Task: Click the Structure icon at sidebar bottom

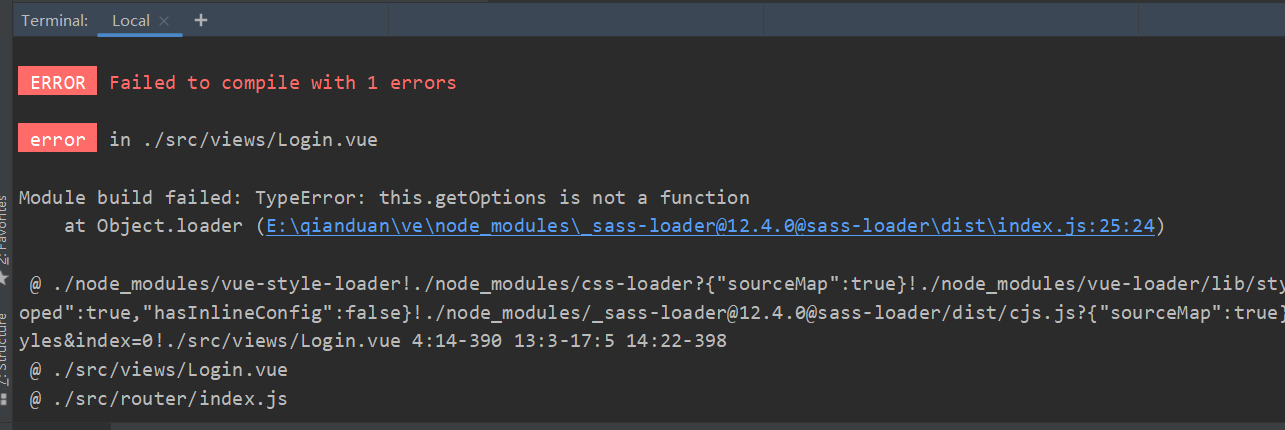Action: 5,397
